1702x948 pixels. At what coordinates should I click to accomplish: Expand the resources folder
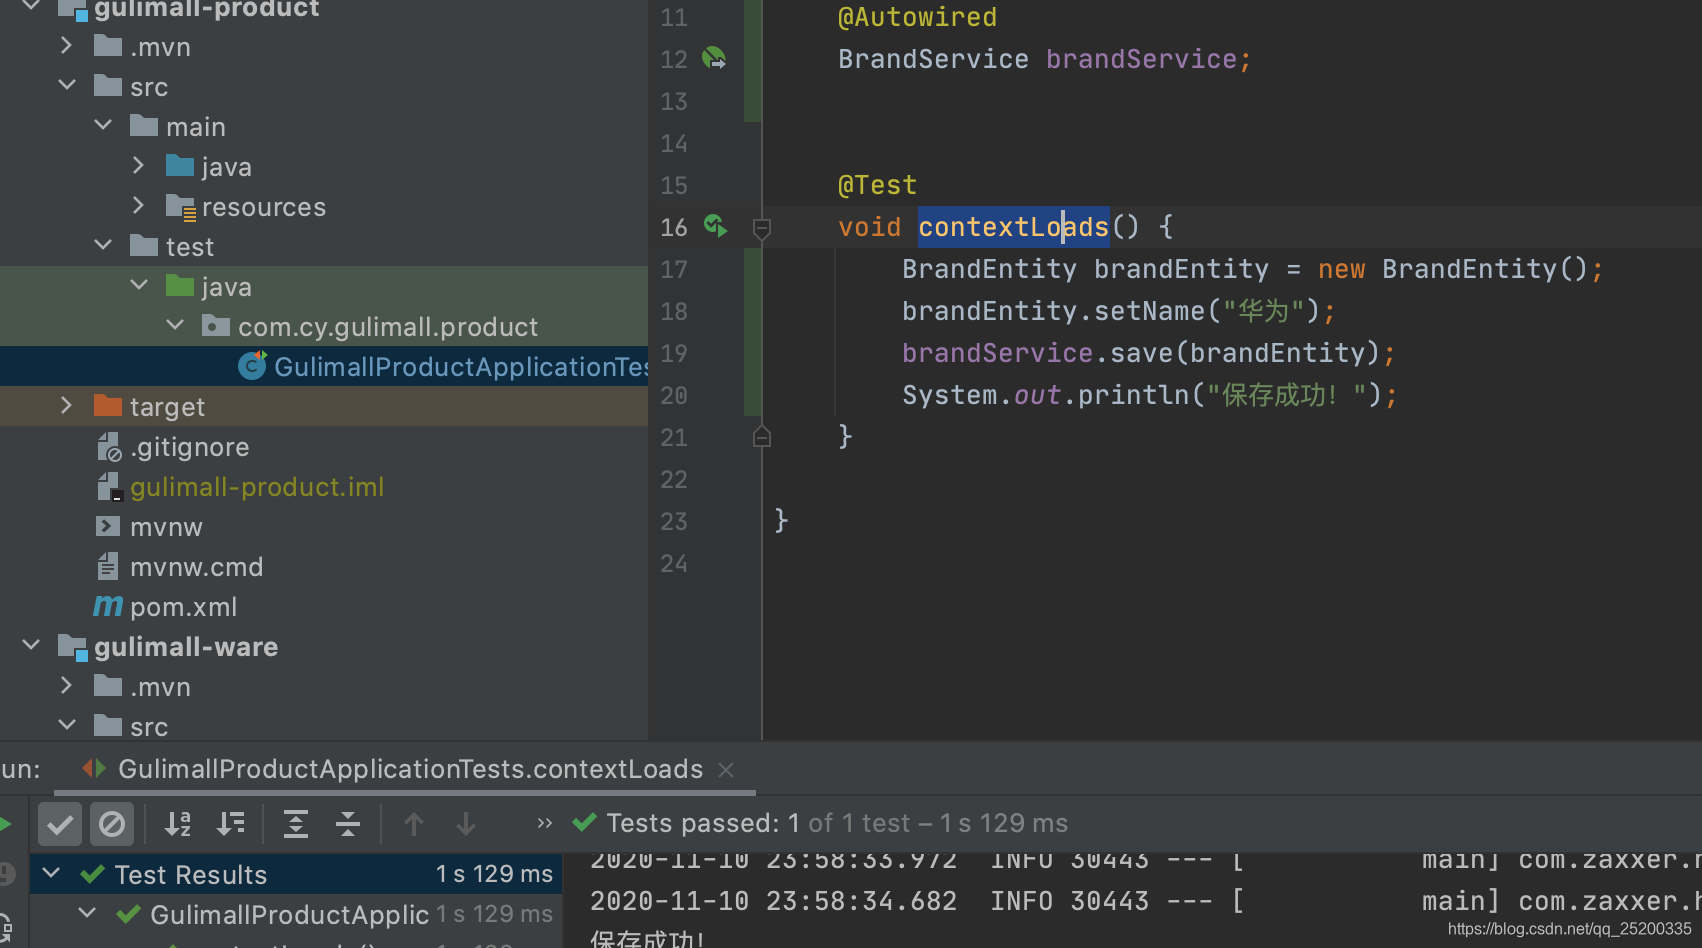(139, 206)
